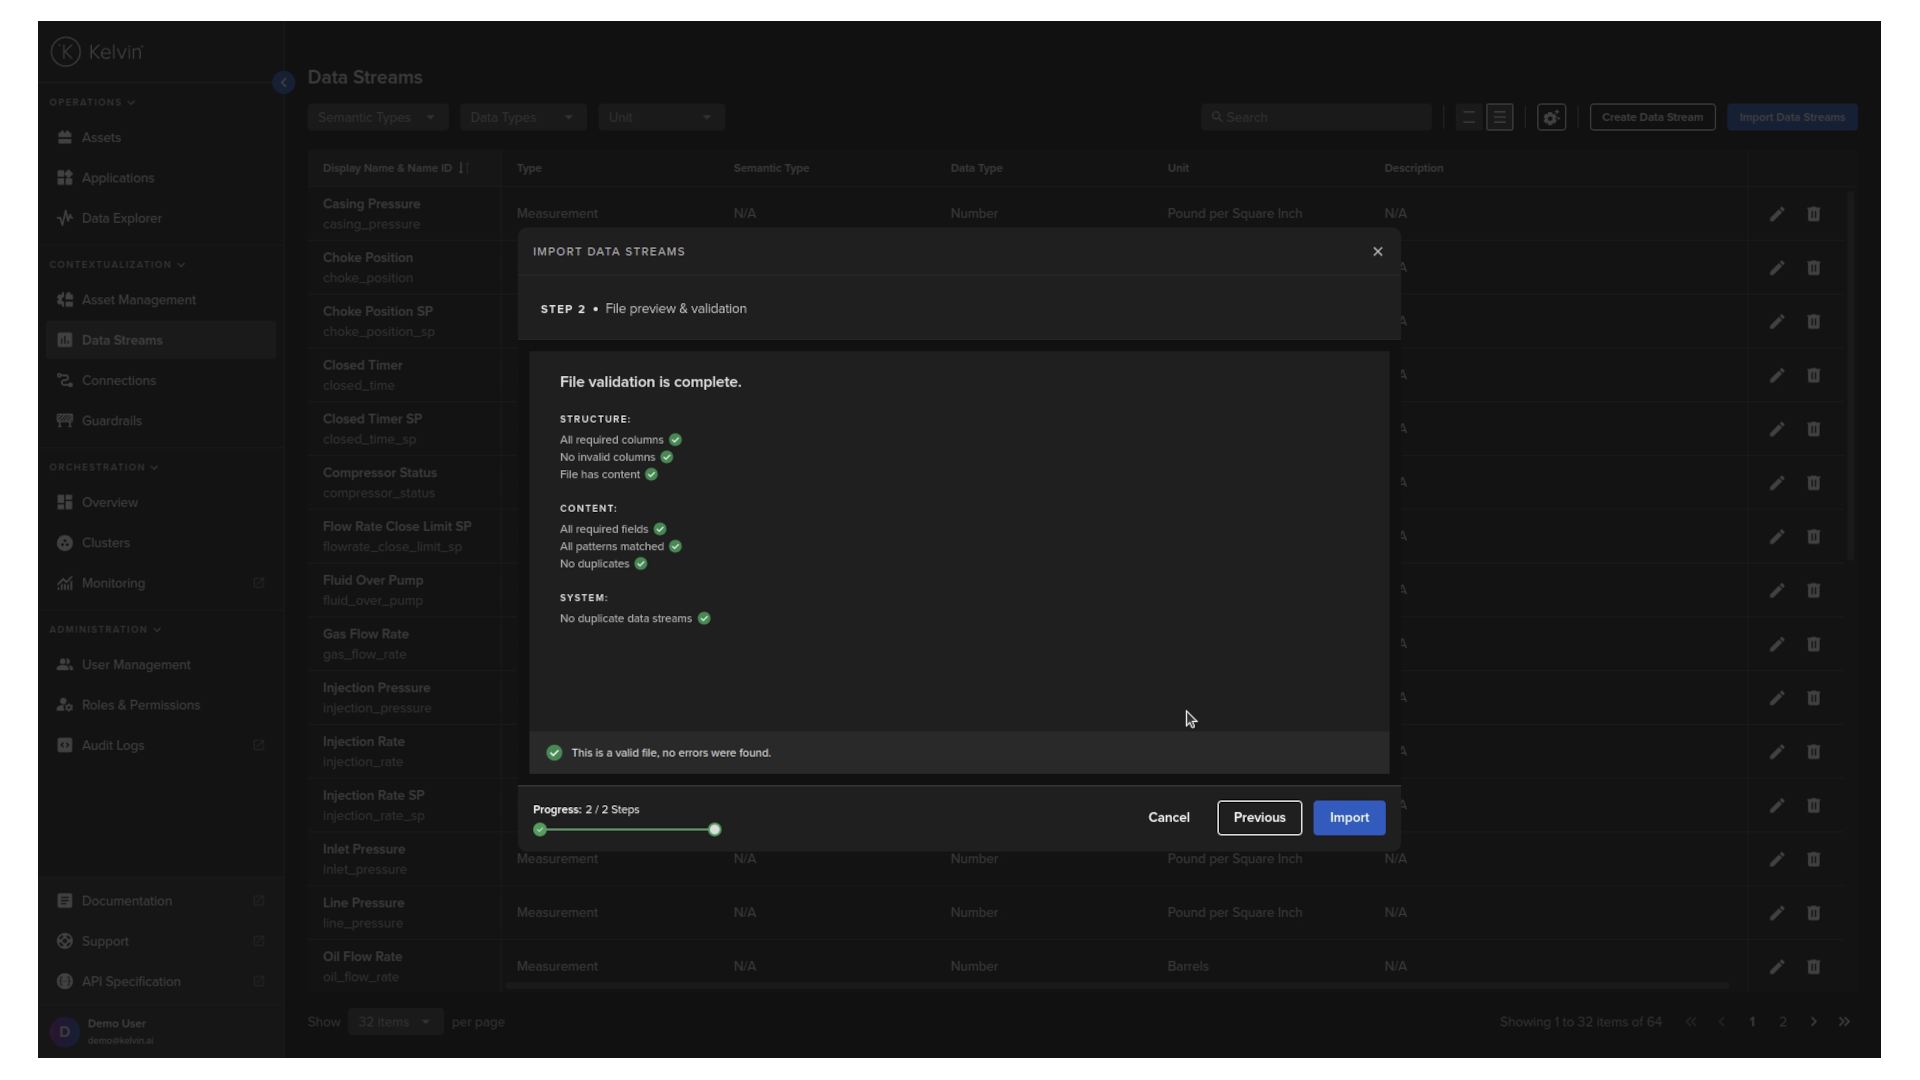Edit the Casing Pressure data stream
Viewport: 1920px width, 1080px height.
pos(1776,214)
